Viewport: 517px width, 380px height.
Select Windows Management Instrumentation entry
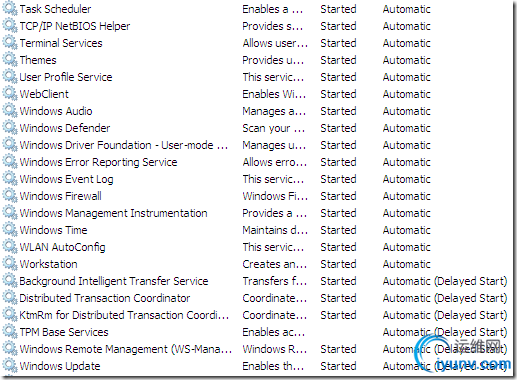click(x=113, y=213)
